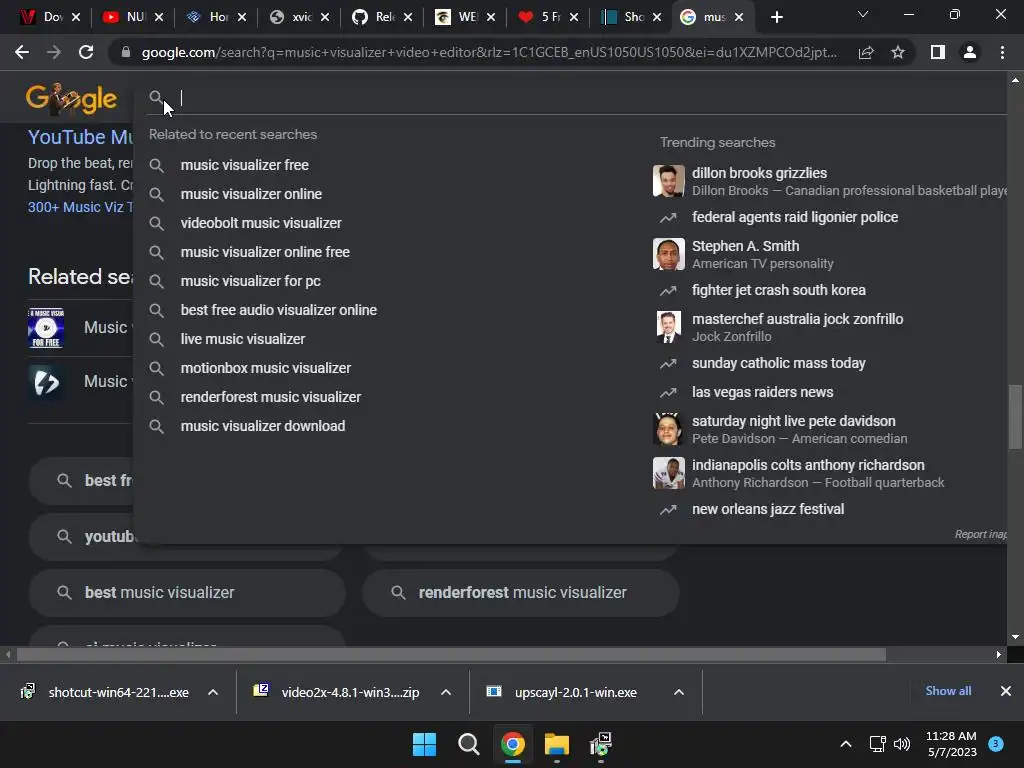
Task: Open Windows taskbar search
Action: (x=469, y=744)
